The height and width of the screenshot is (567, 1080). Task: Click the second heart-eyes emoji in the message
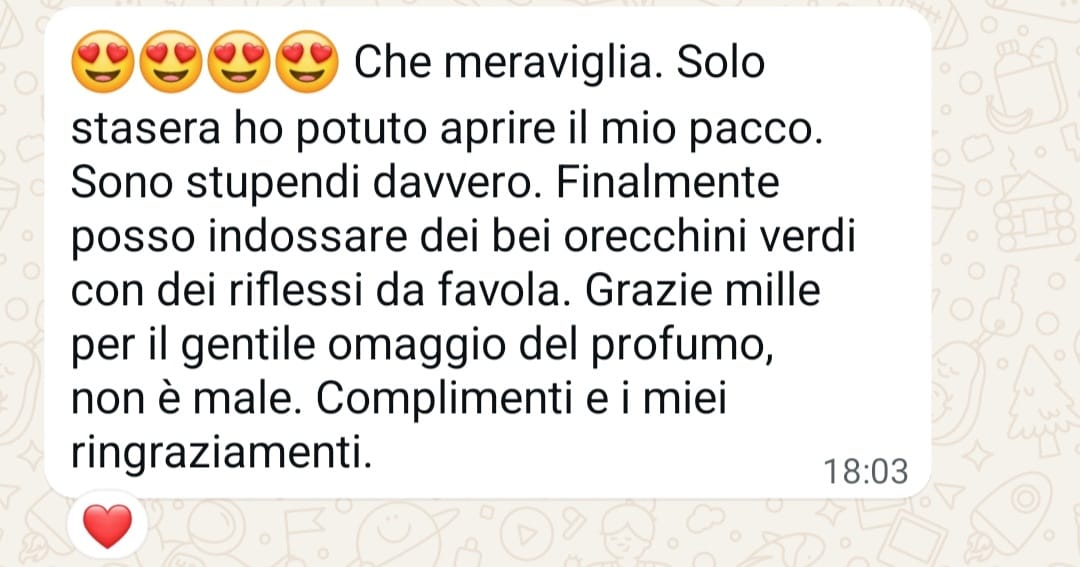pos(171,62)
